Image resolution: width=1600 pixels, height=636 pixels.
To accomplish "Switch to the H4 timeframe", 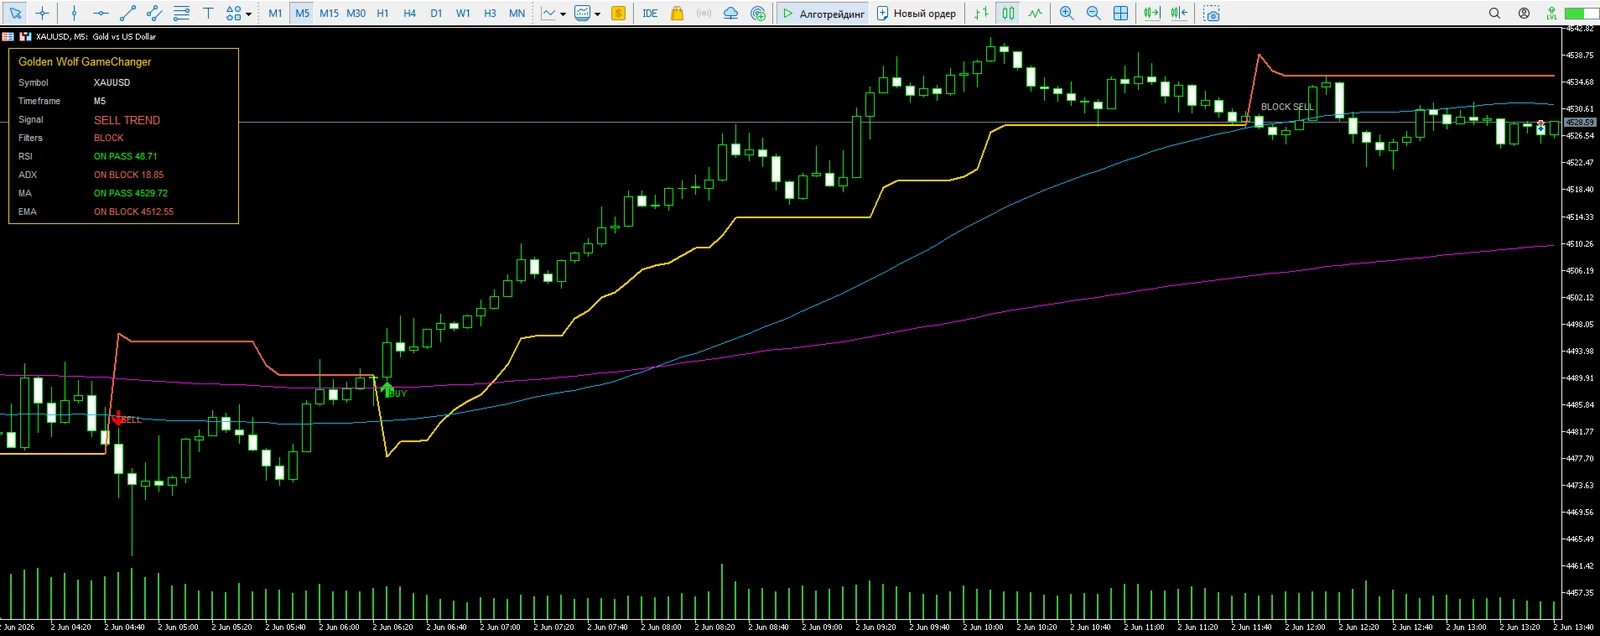I will [x=410, y=13].
